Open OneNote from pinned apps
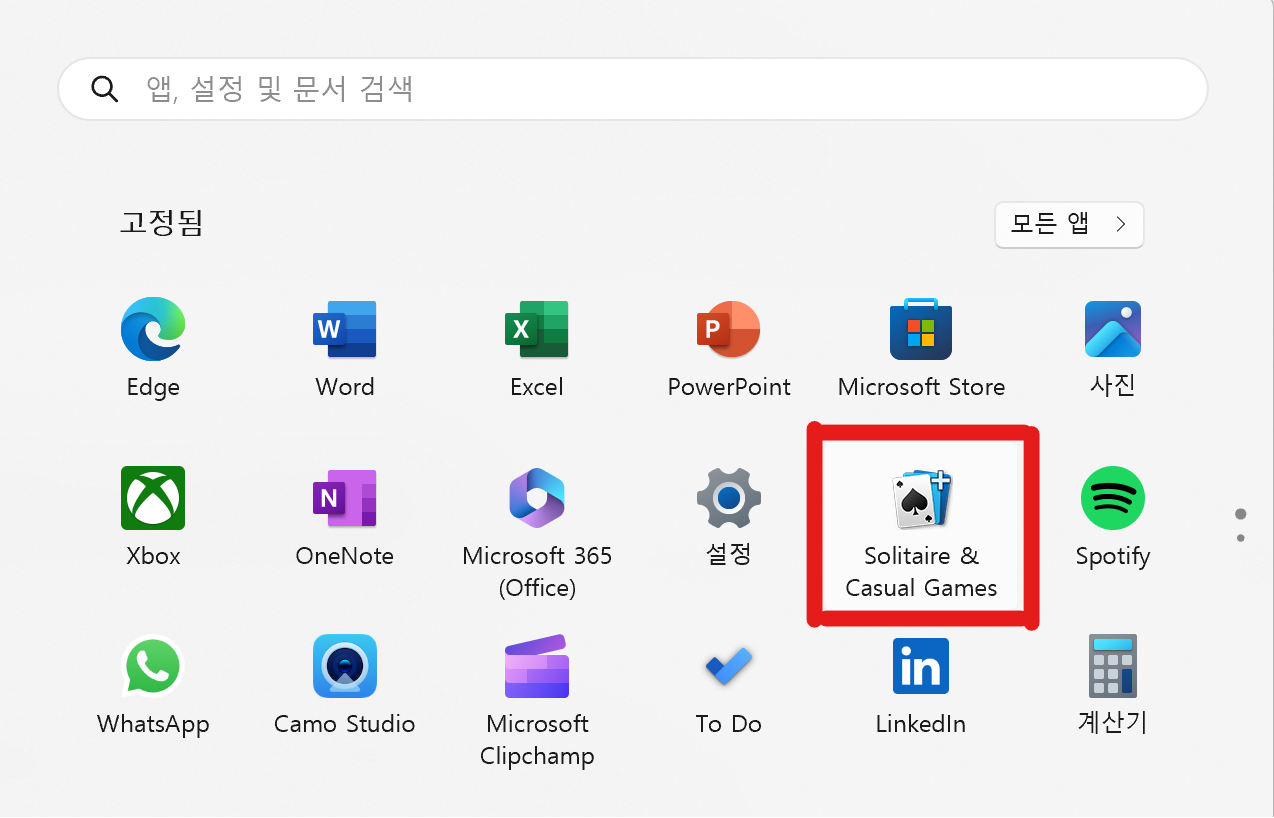 coord(345,518)
